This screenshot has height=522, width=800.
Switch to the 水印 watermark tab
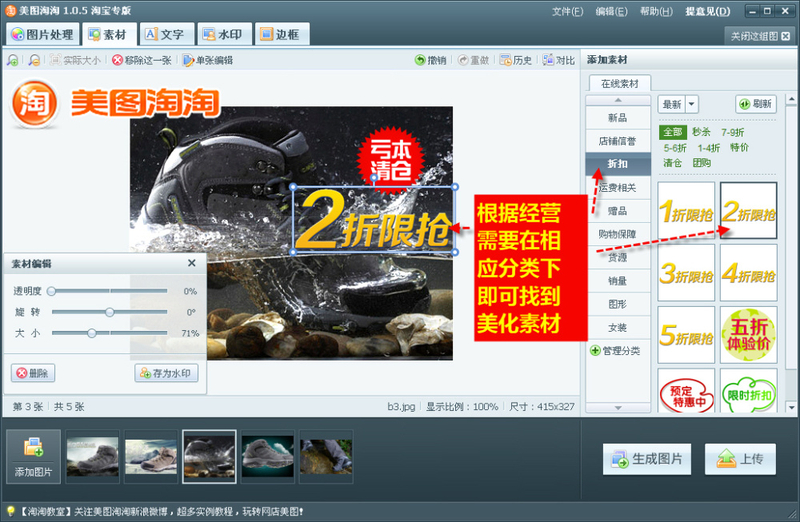point(224,35)
